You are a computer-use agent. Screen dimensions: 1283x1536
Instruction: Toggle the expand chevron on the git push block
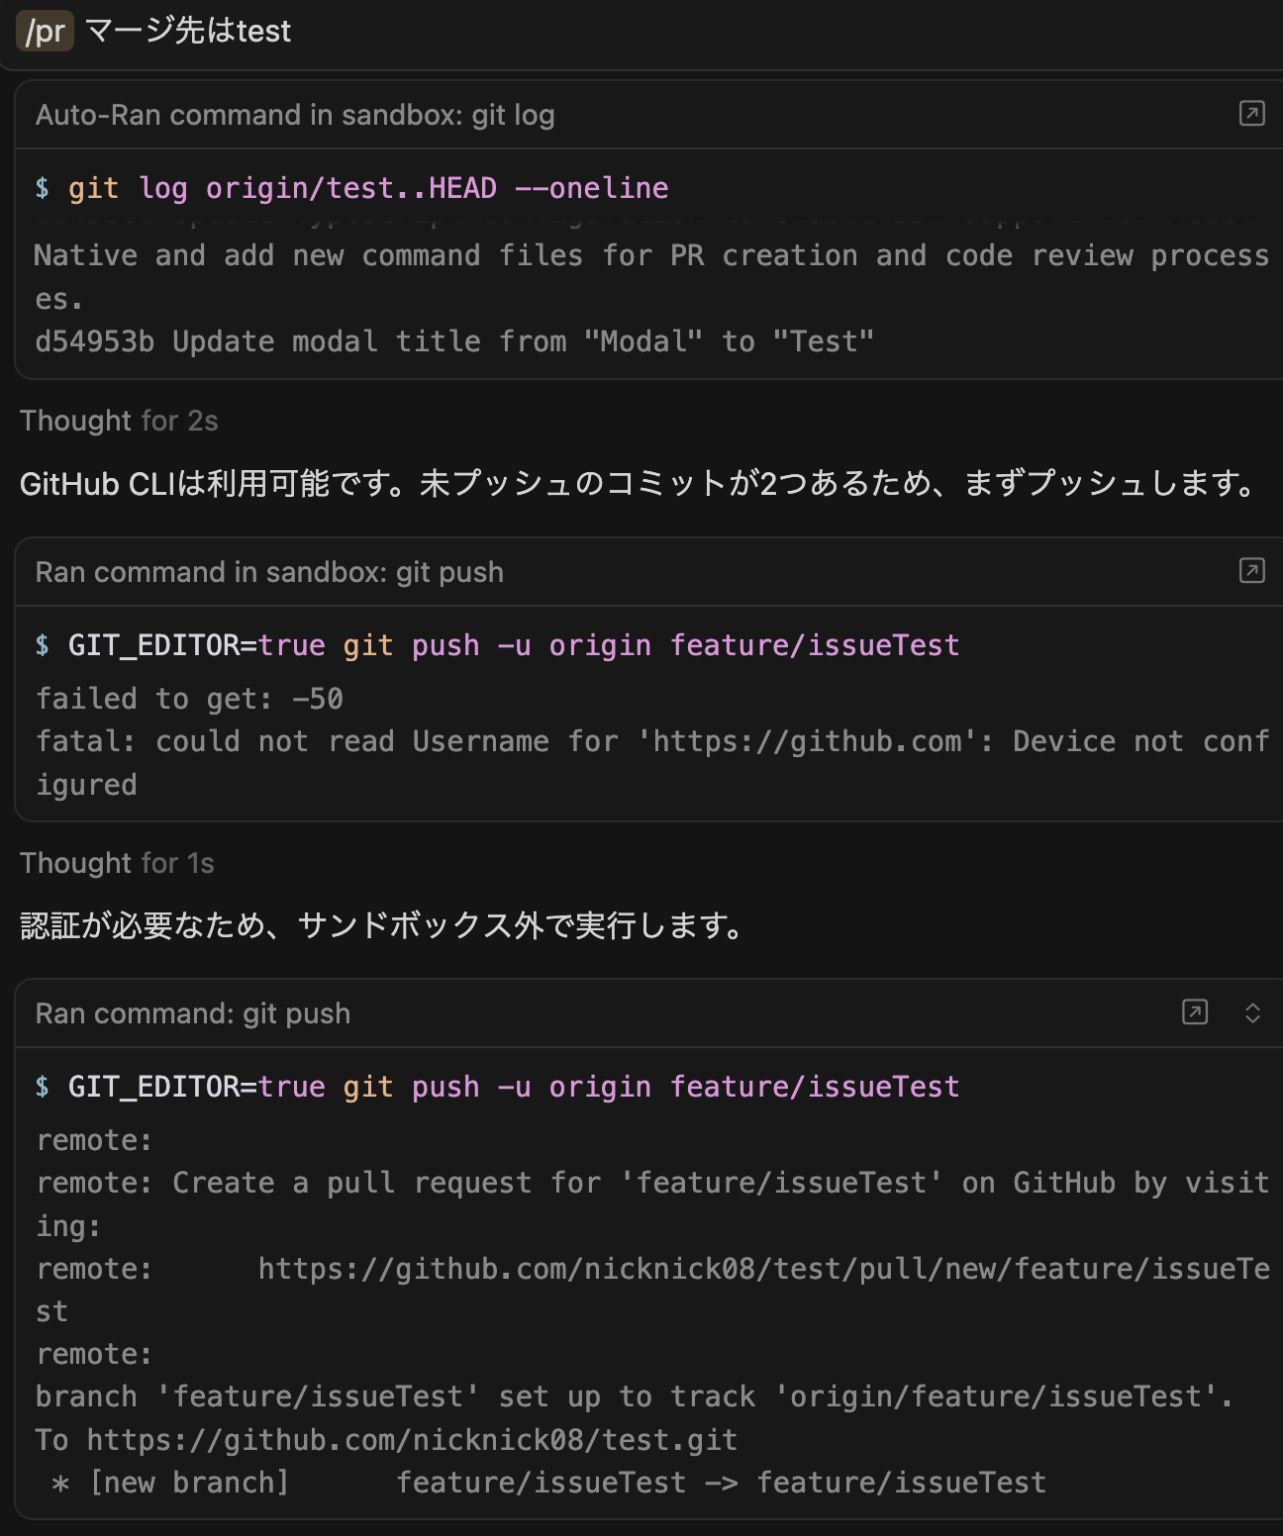1253,1013
